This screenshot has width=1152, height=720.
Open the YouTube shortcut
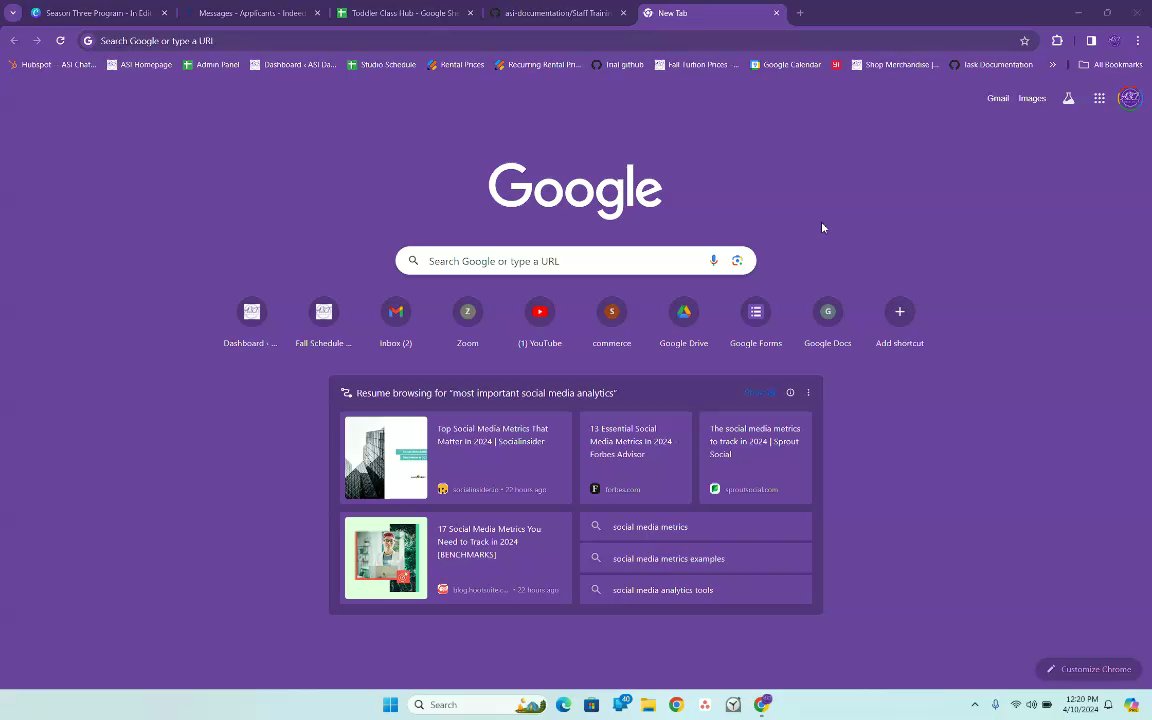540,323
